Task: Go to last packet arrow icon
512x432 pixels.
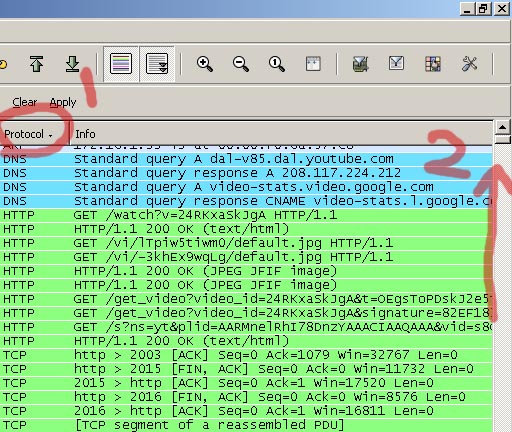Action: coord(72,64)
